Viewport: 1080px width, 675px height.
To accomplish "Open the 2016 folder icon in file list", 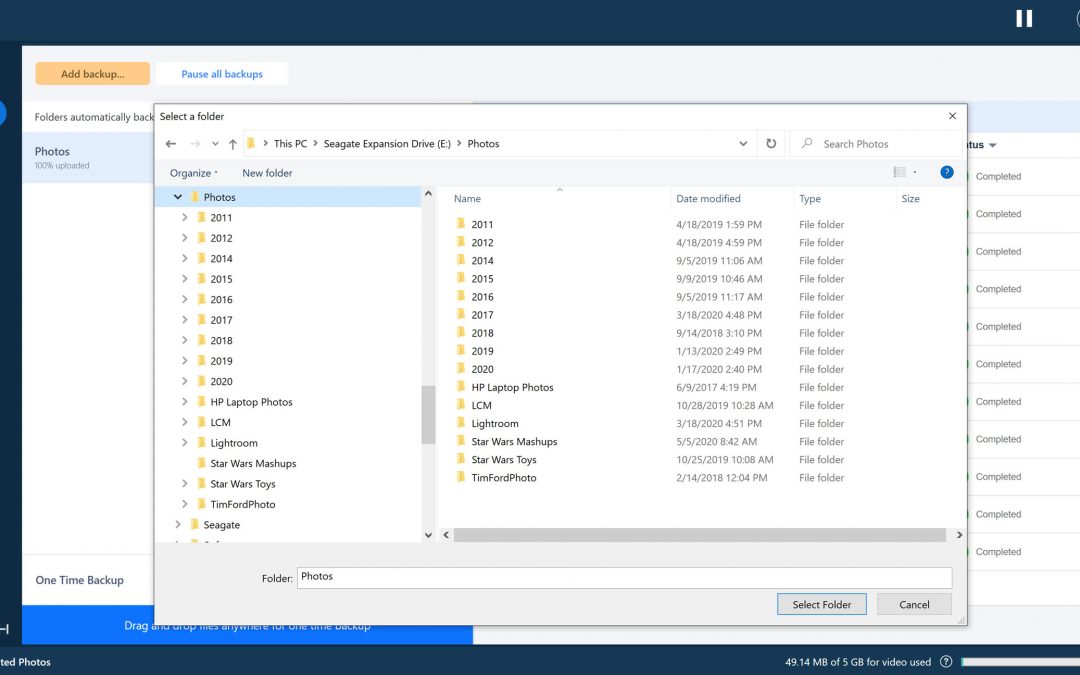I will click(461, 297).
